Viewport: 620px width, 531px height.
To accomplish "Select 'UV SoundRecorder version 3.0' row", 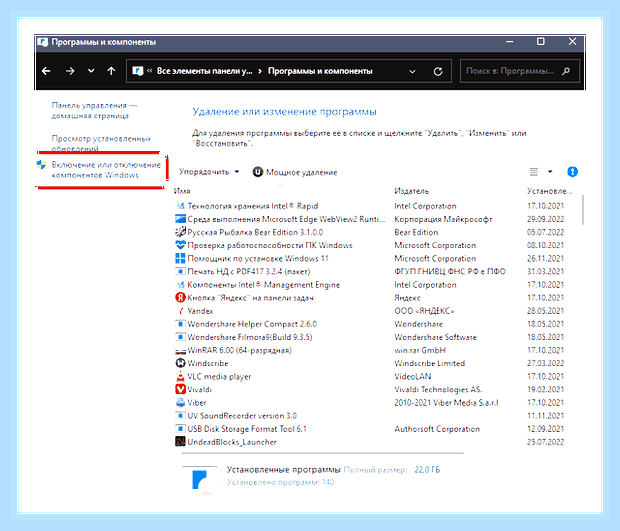I will coord(369,416).
